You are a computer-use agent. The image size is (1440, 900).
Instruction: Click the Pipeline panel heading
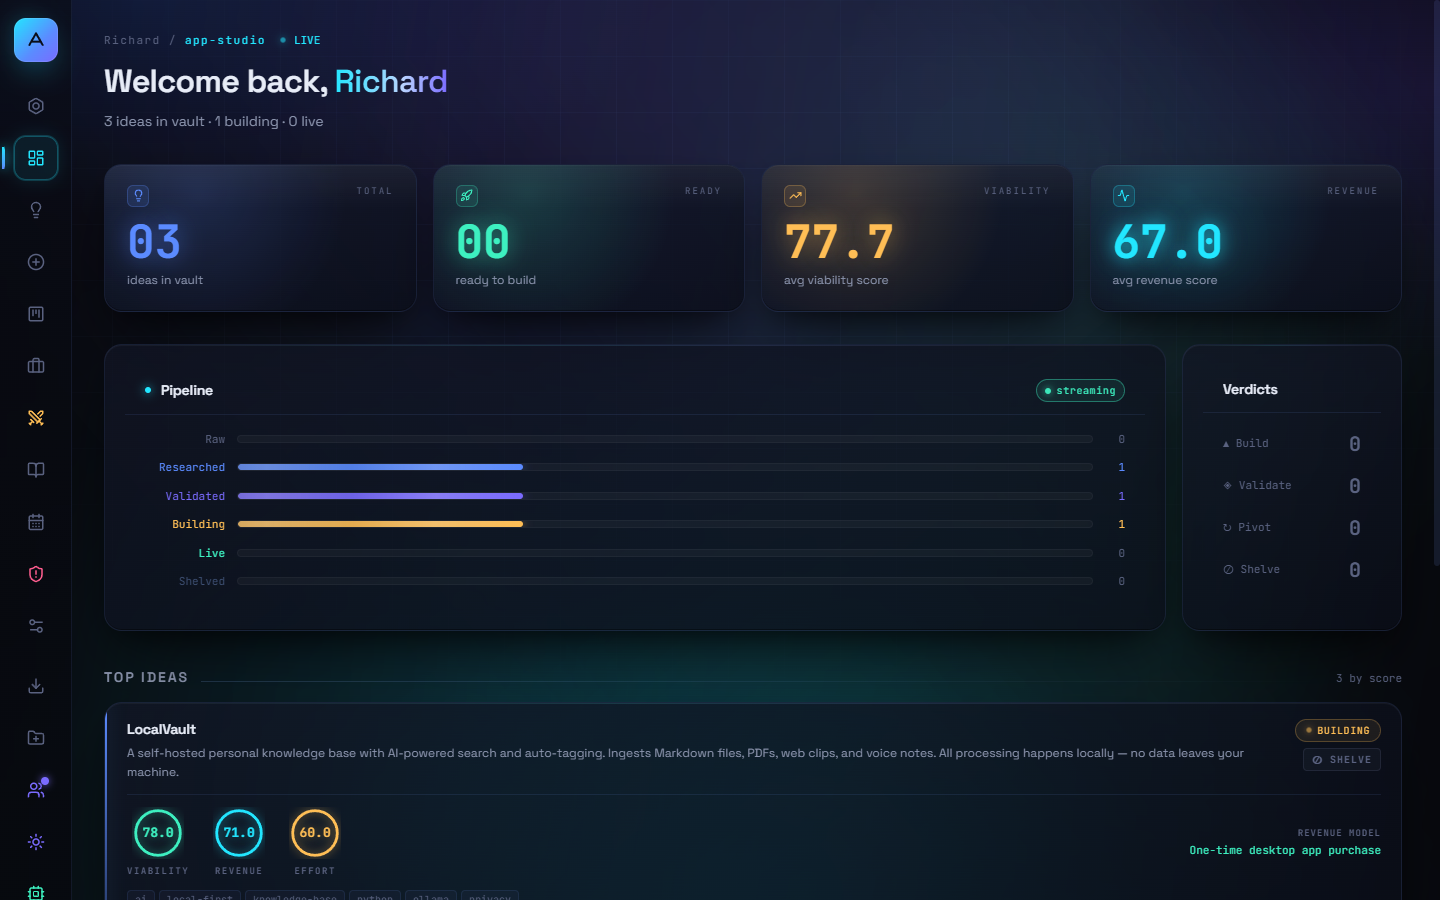coord(187,390)
